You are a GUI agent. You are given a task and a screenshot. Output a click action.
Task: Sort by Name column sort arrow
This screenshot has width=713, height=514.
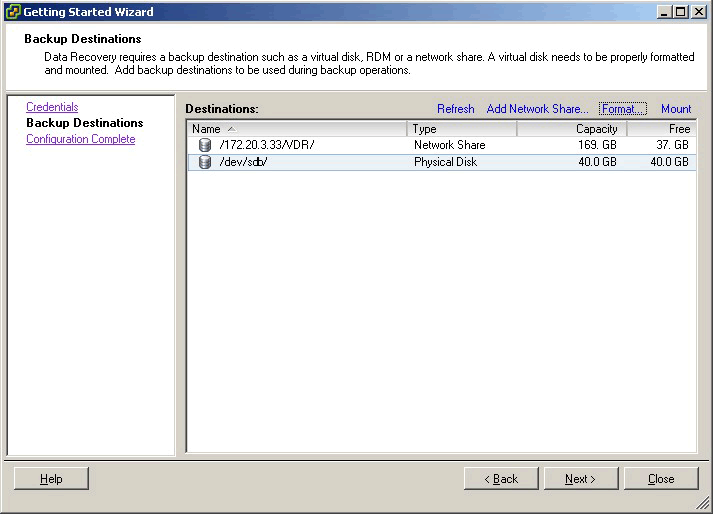coord(232,129)
